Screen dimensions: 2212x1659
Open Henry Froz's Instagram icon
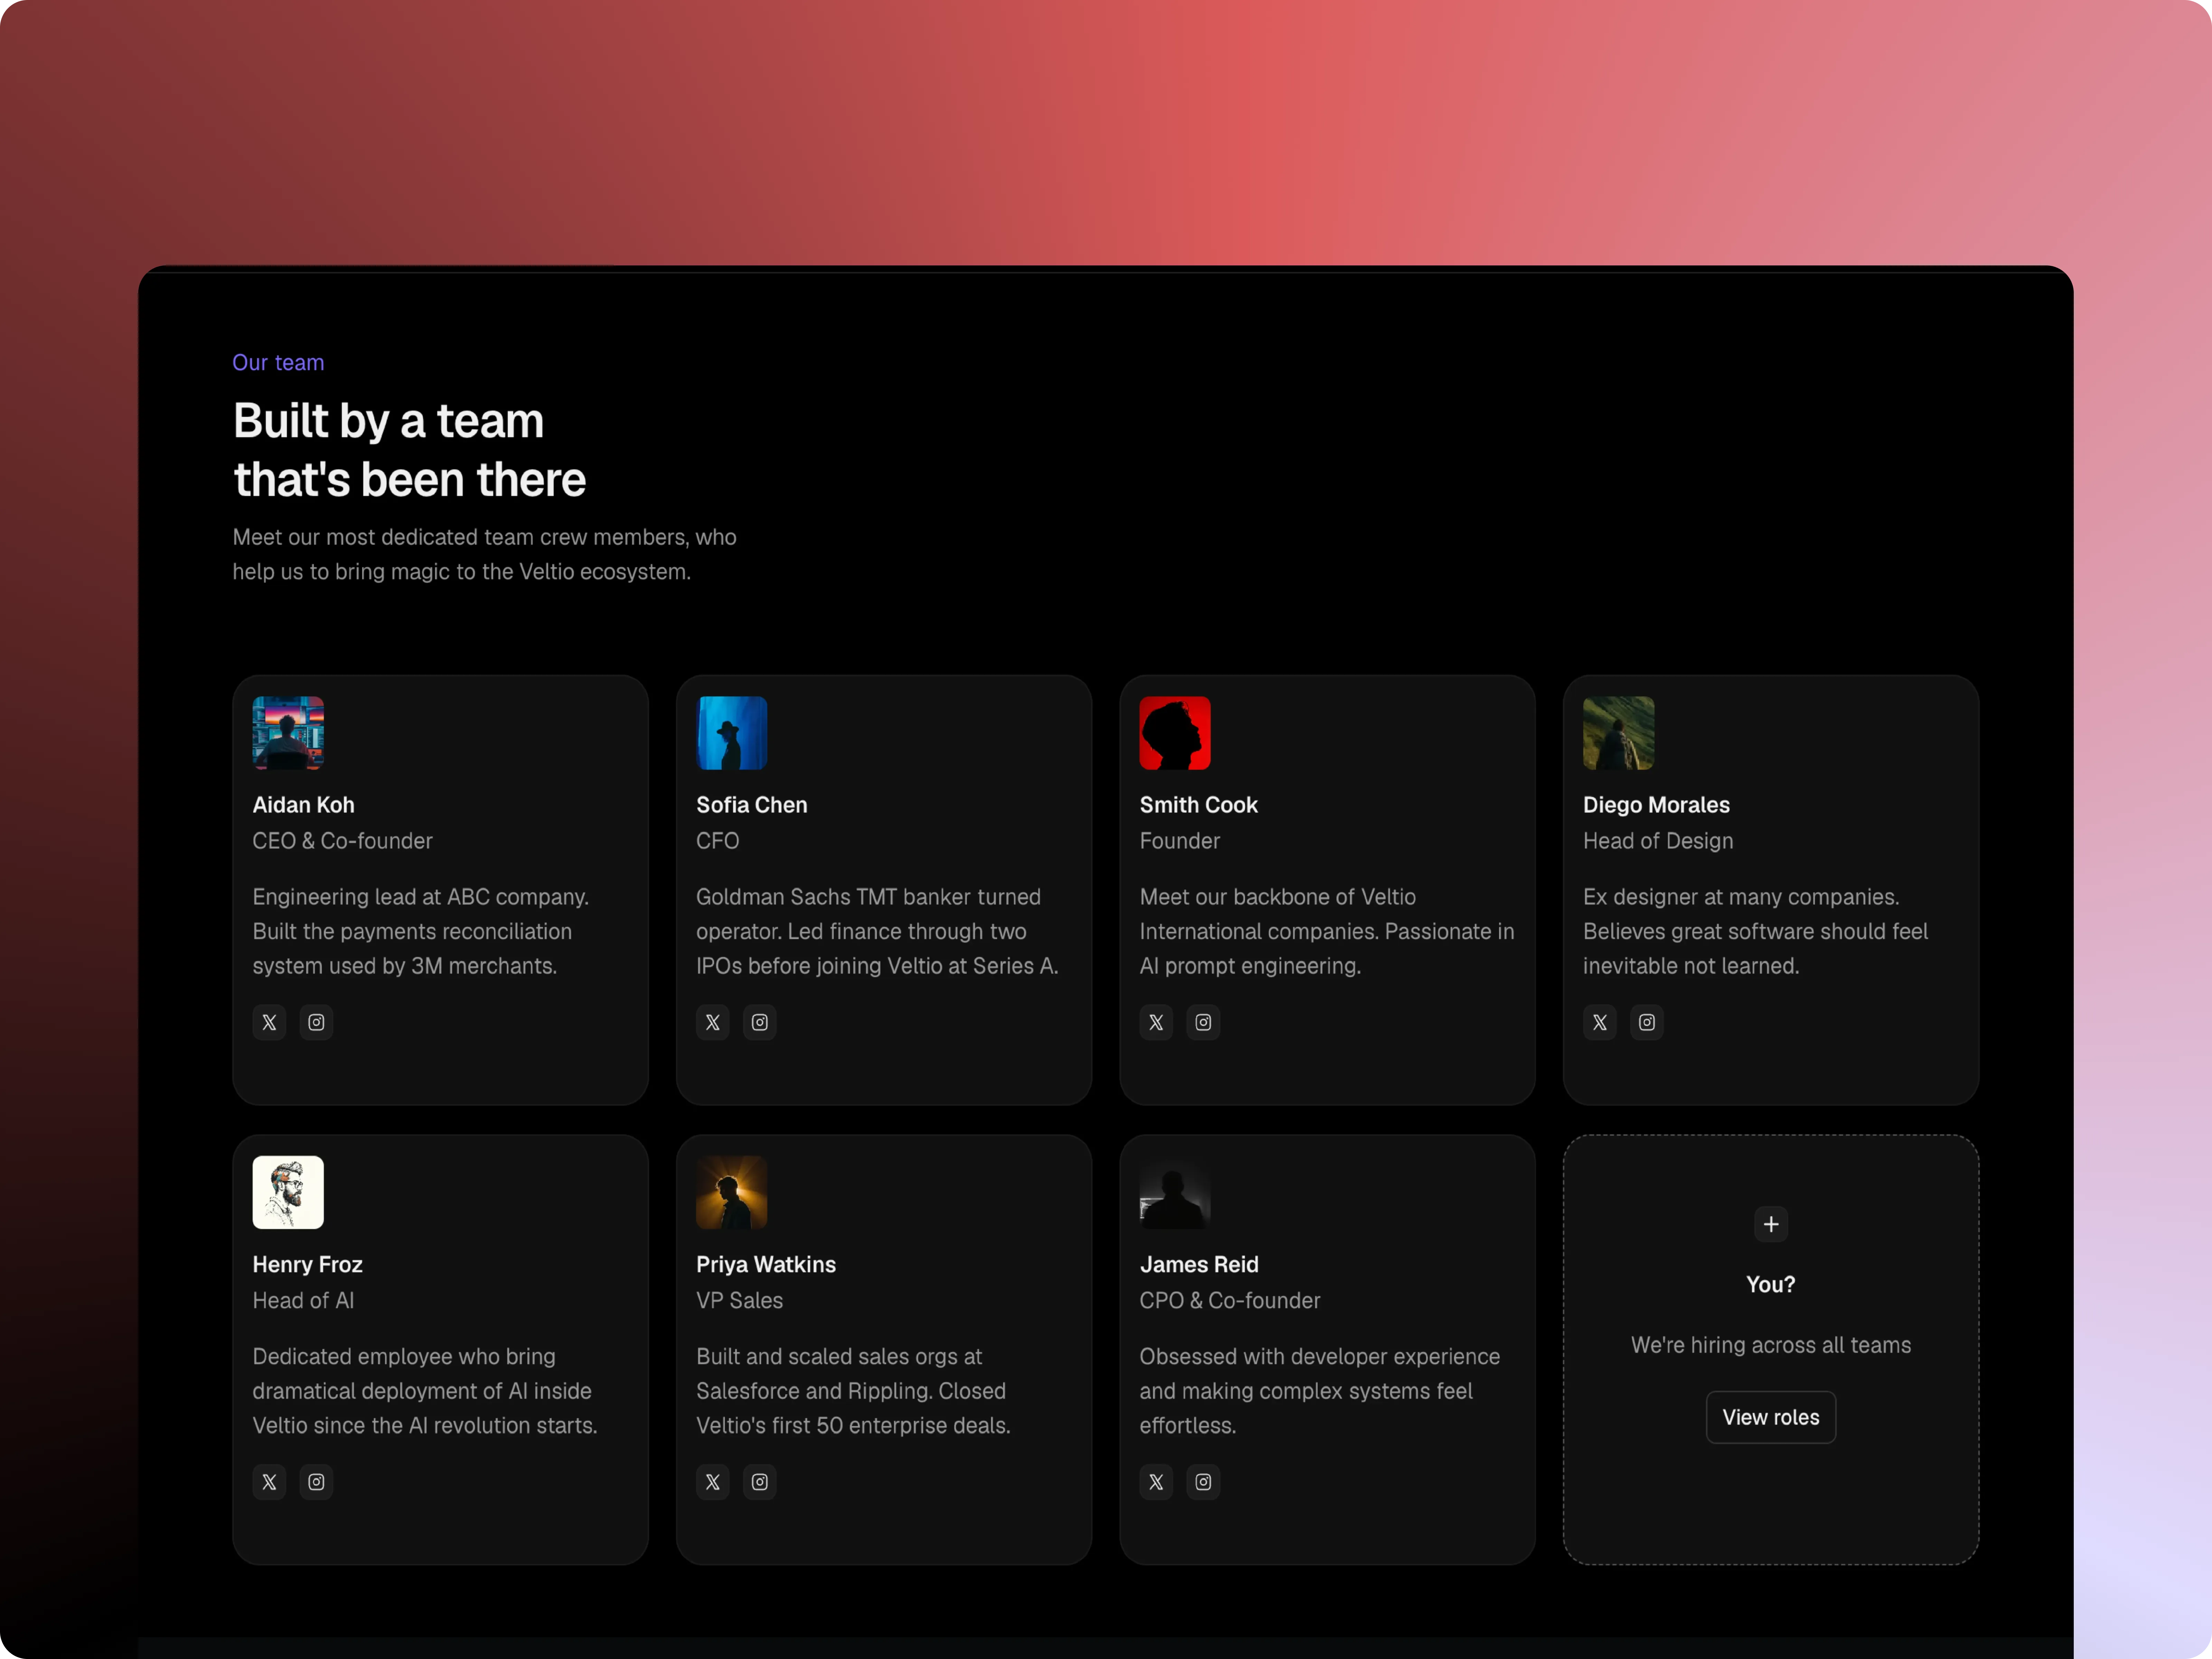316,1482
